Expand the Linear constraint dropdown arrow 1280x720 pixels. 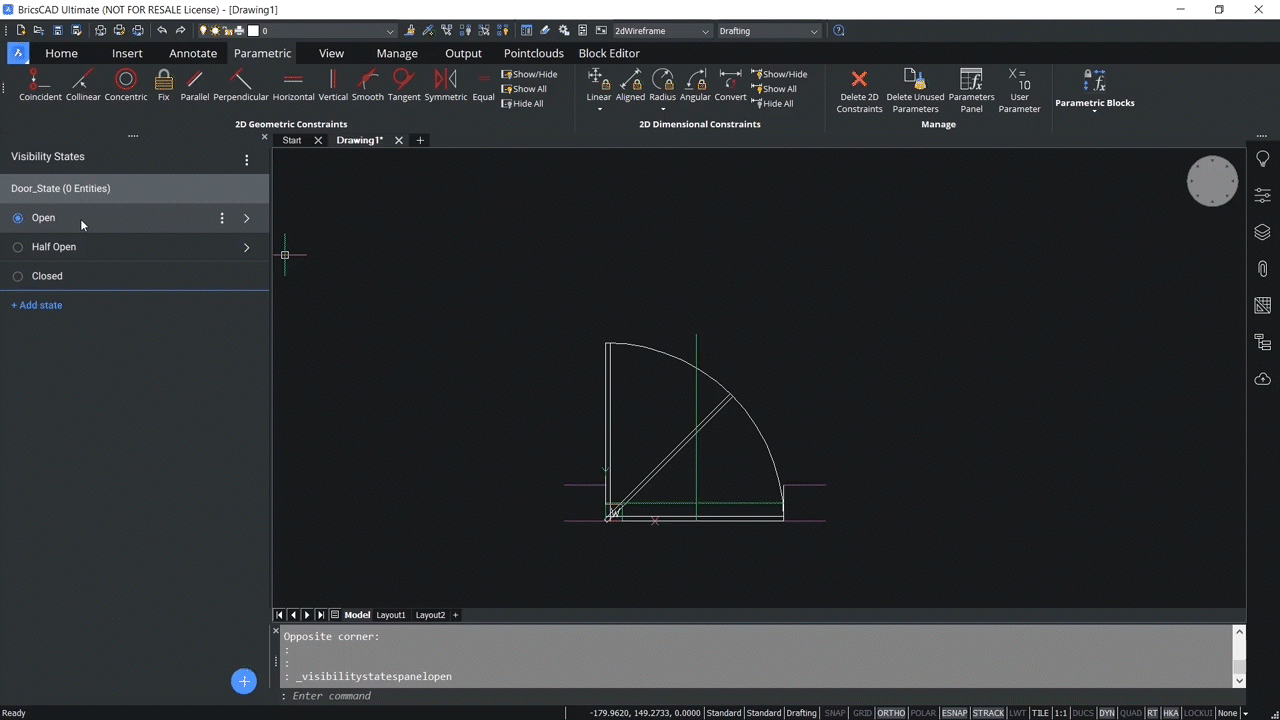[x=599, y=108]
